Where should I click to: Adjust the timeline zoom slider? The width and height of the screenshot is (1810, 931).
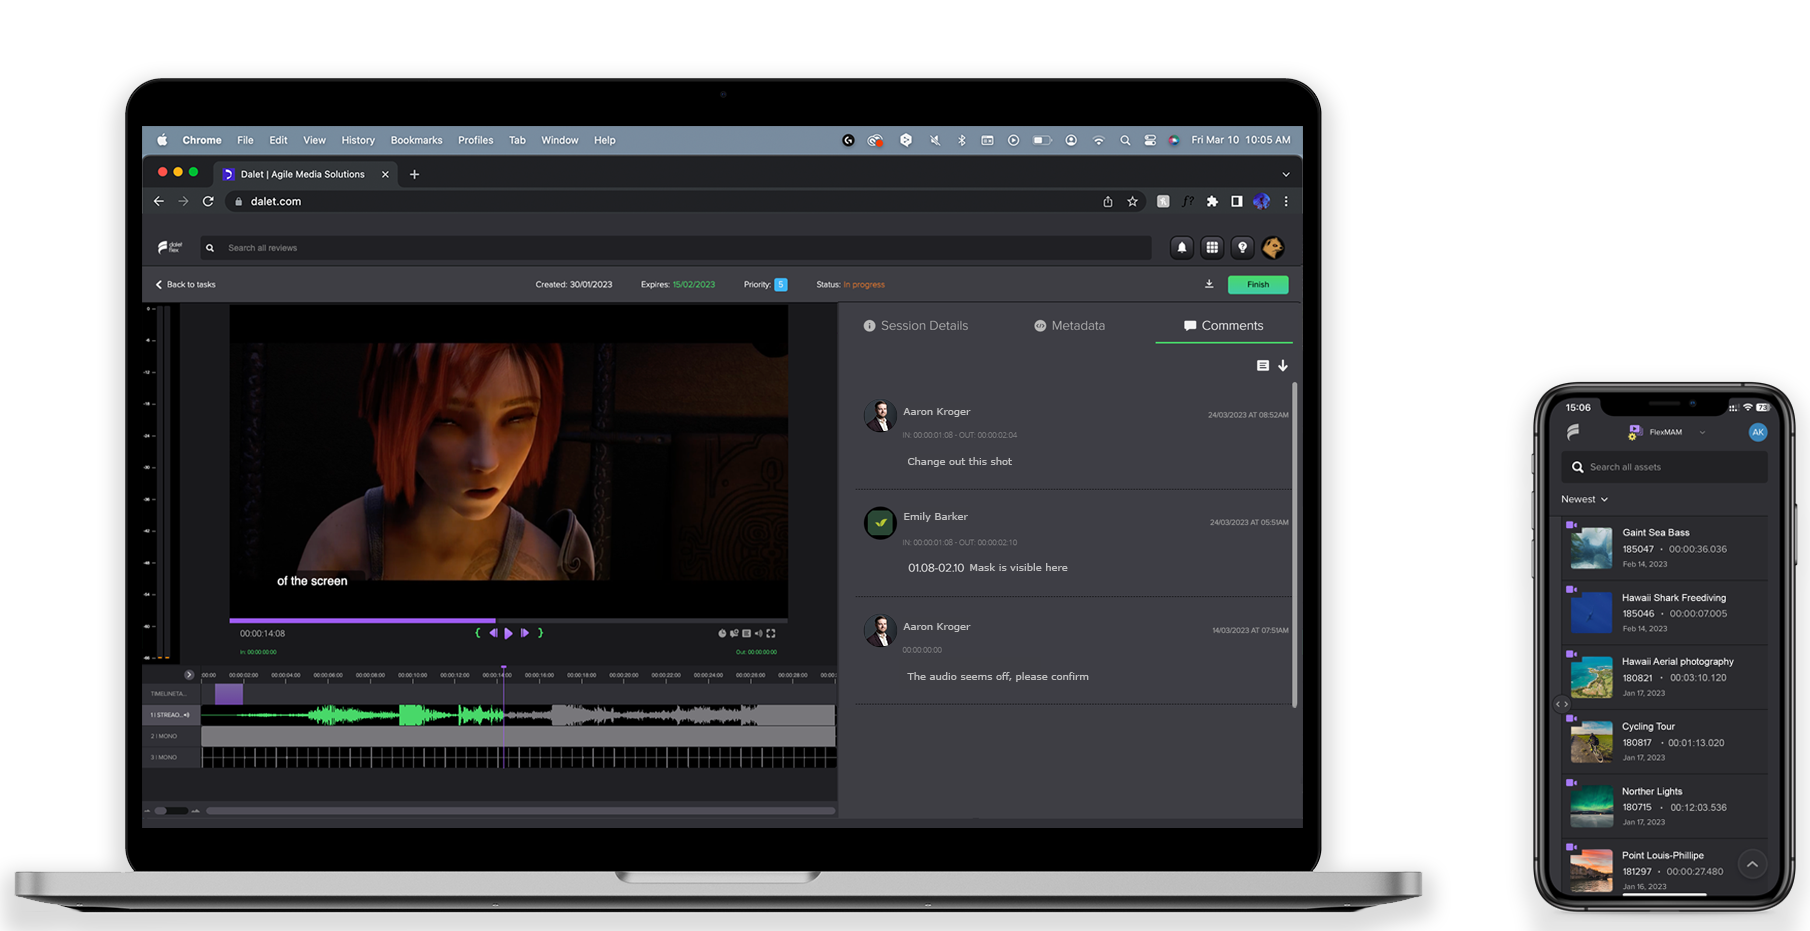[171, 811]
